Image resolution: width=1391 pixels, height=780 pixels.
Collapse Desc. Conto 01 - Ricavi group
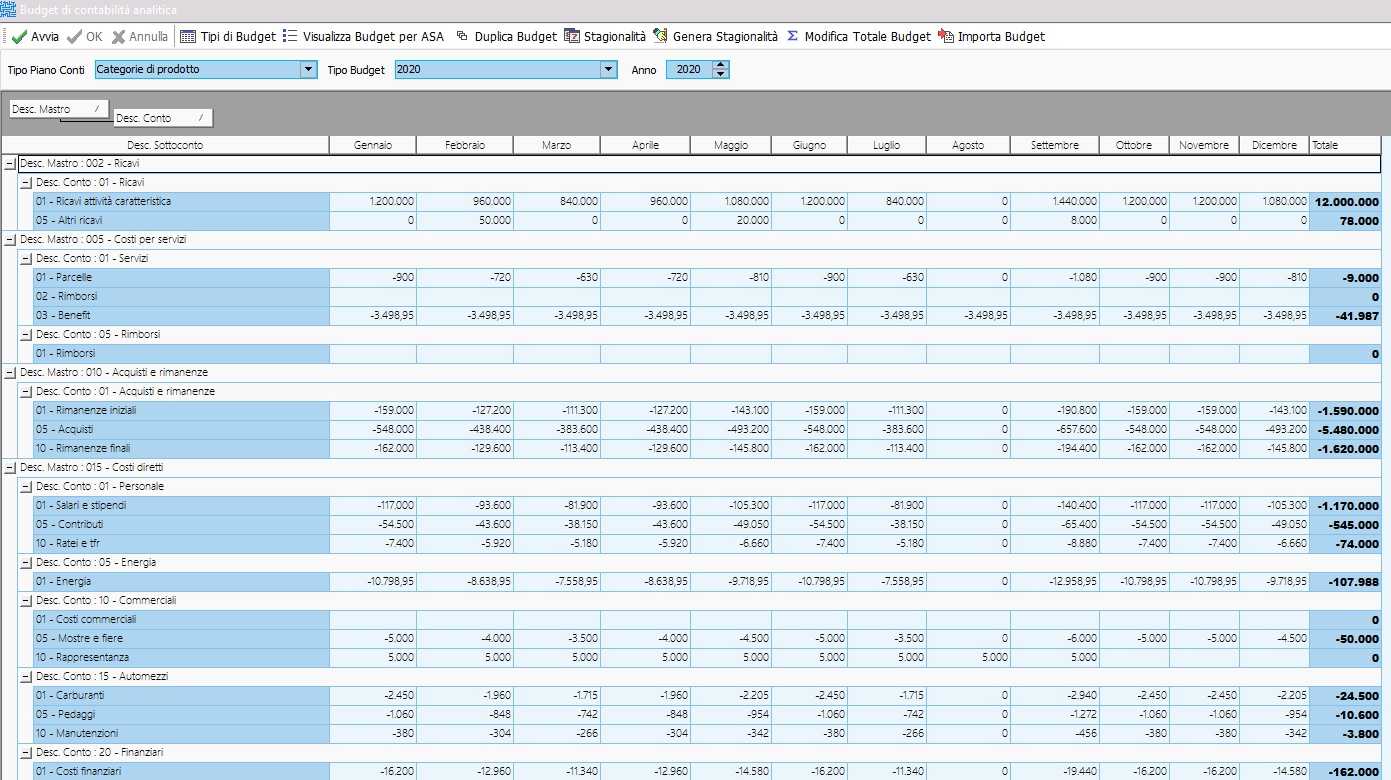(25, 182)
